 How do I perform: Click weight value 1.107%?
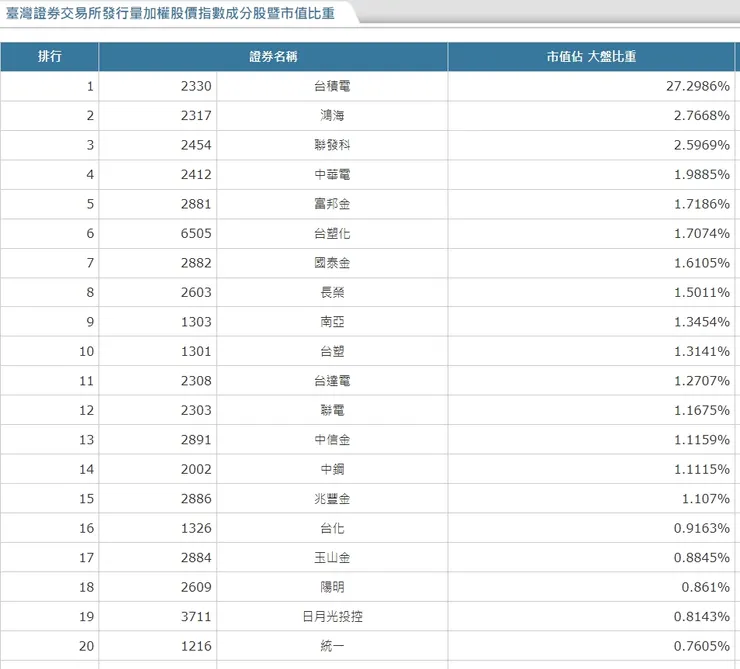click(706, 499)
